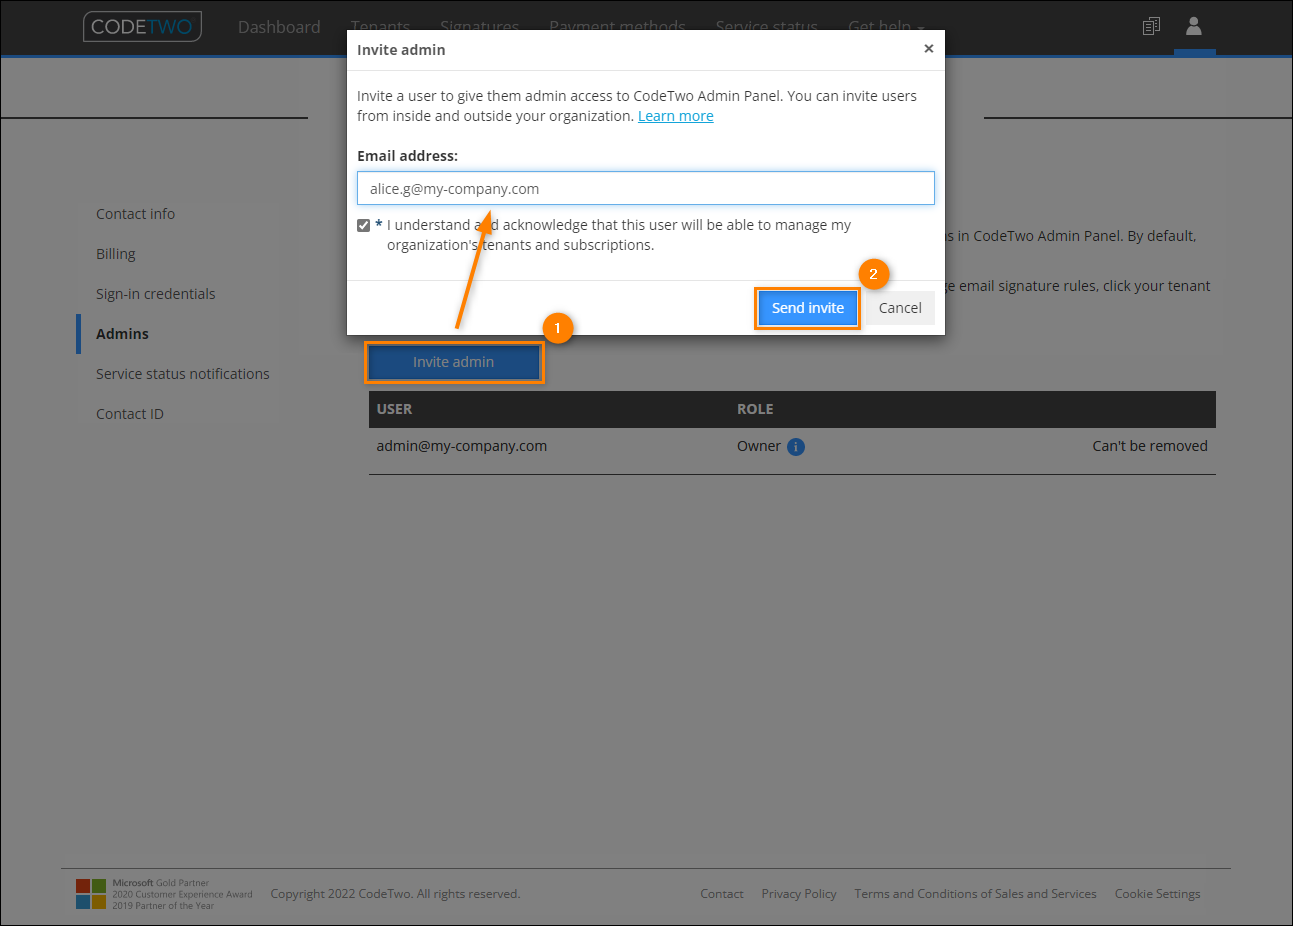Viewport: 1293px width, 926px height.
Task: Open the Cookie Settings footer link
Action: coord(1157,894)
